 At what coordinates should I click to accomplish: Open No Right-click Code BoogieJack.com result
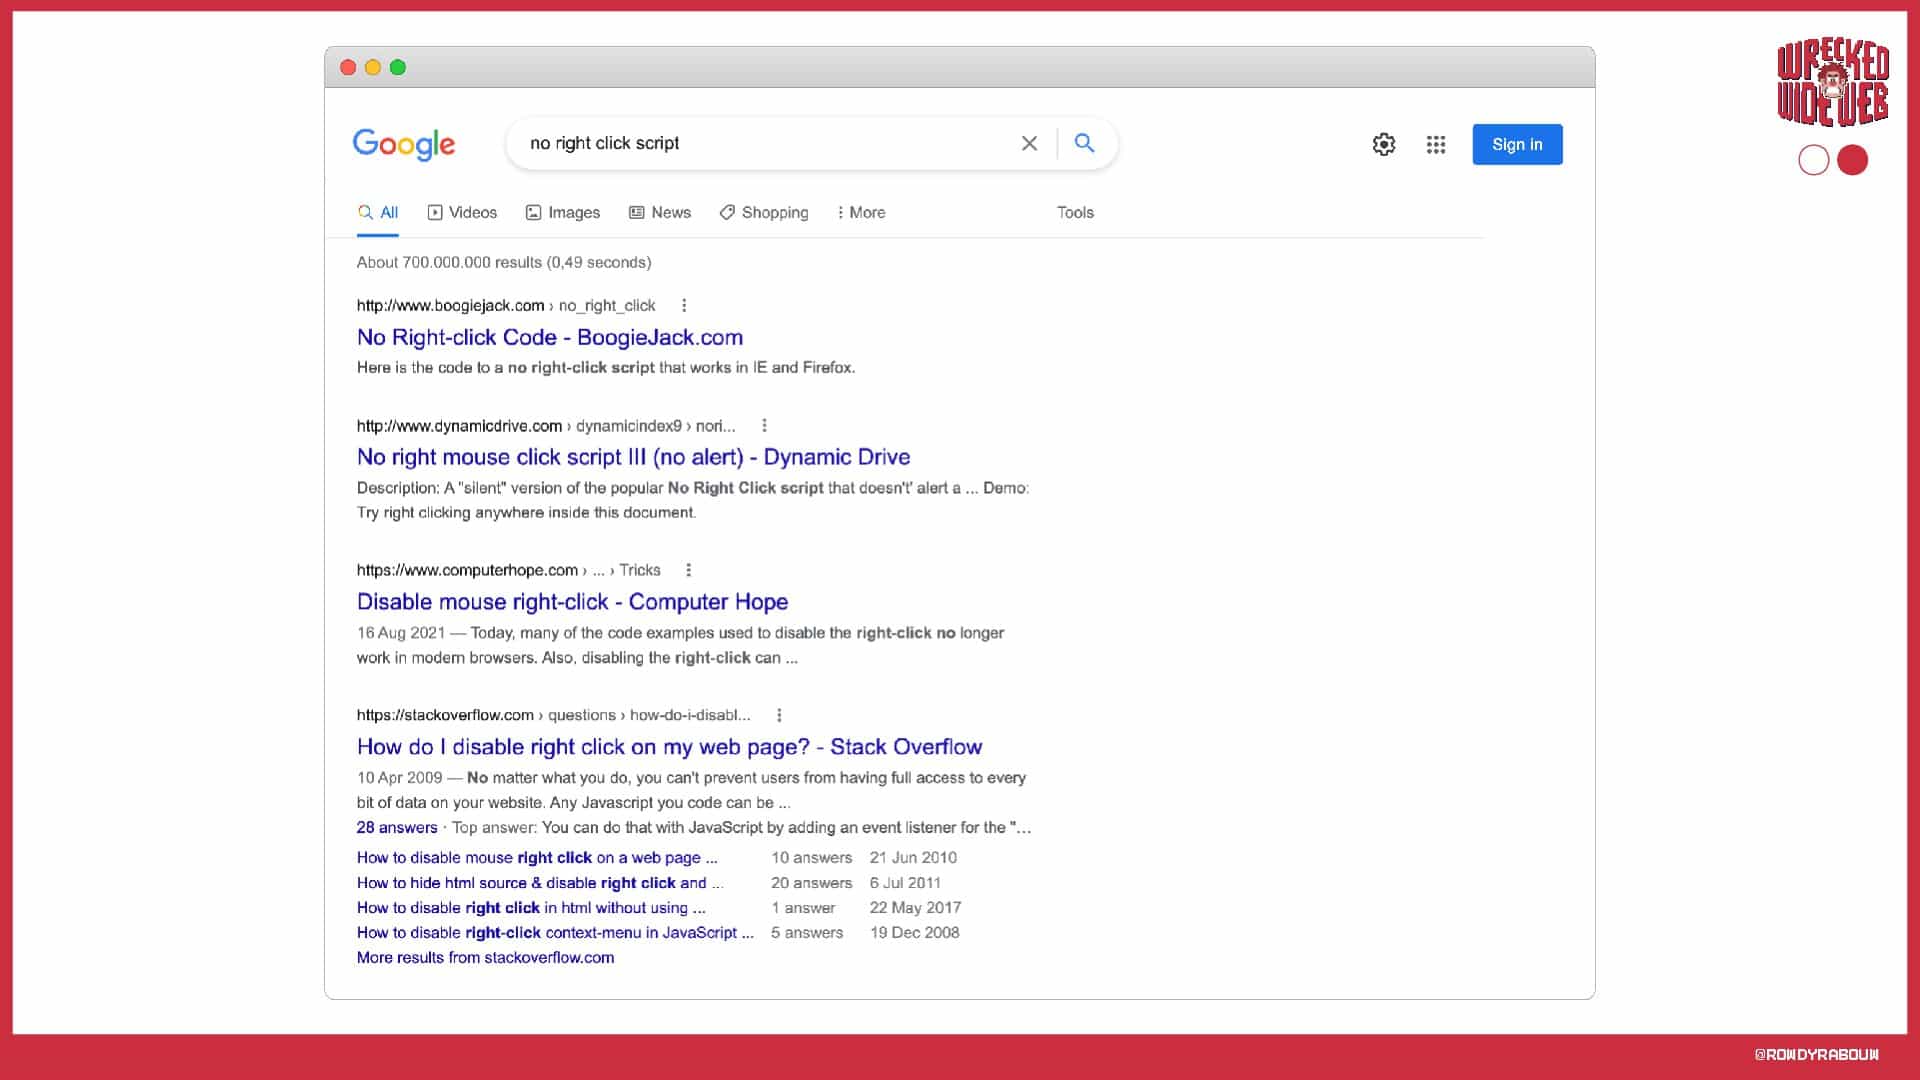click(549, 337)
